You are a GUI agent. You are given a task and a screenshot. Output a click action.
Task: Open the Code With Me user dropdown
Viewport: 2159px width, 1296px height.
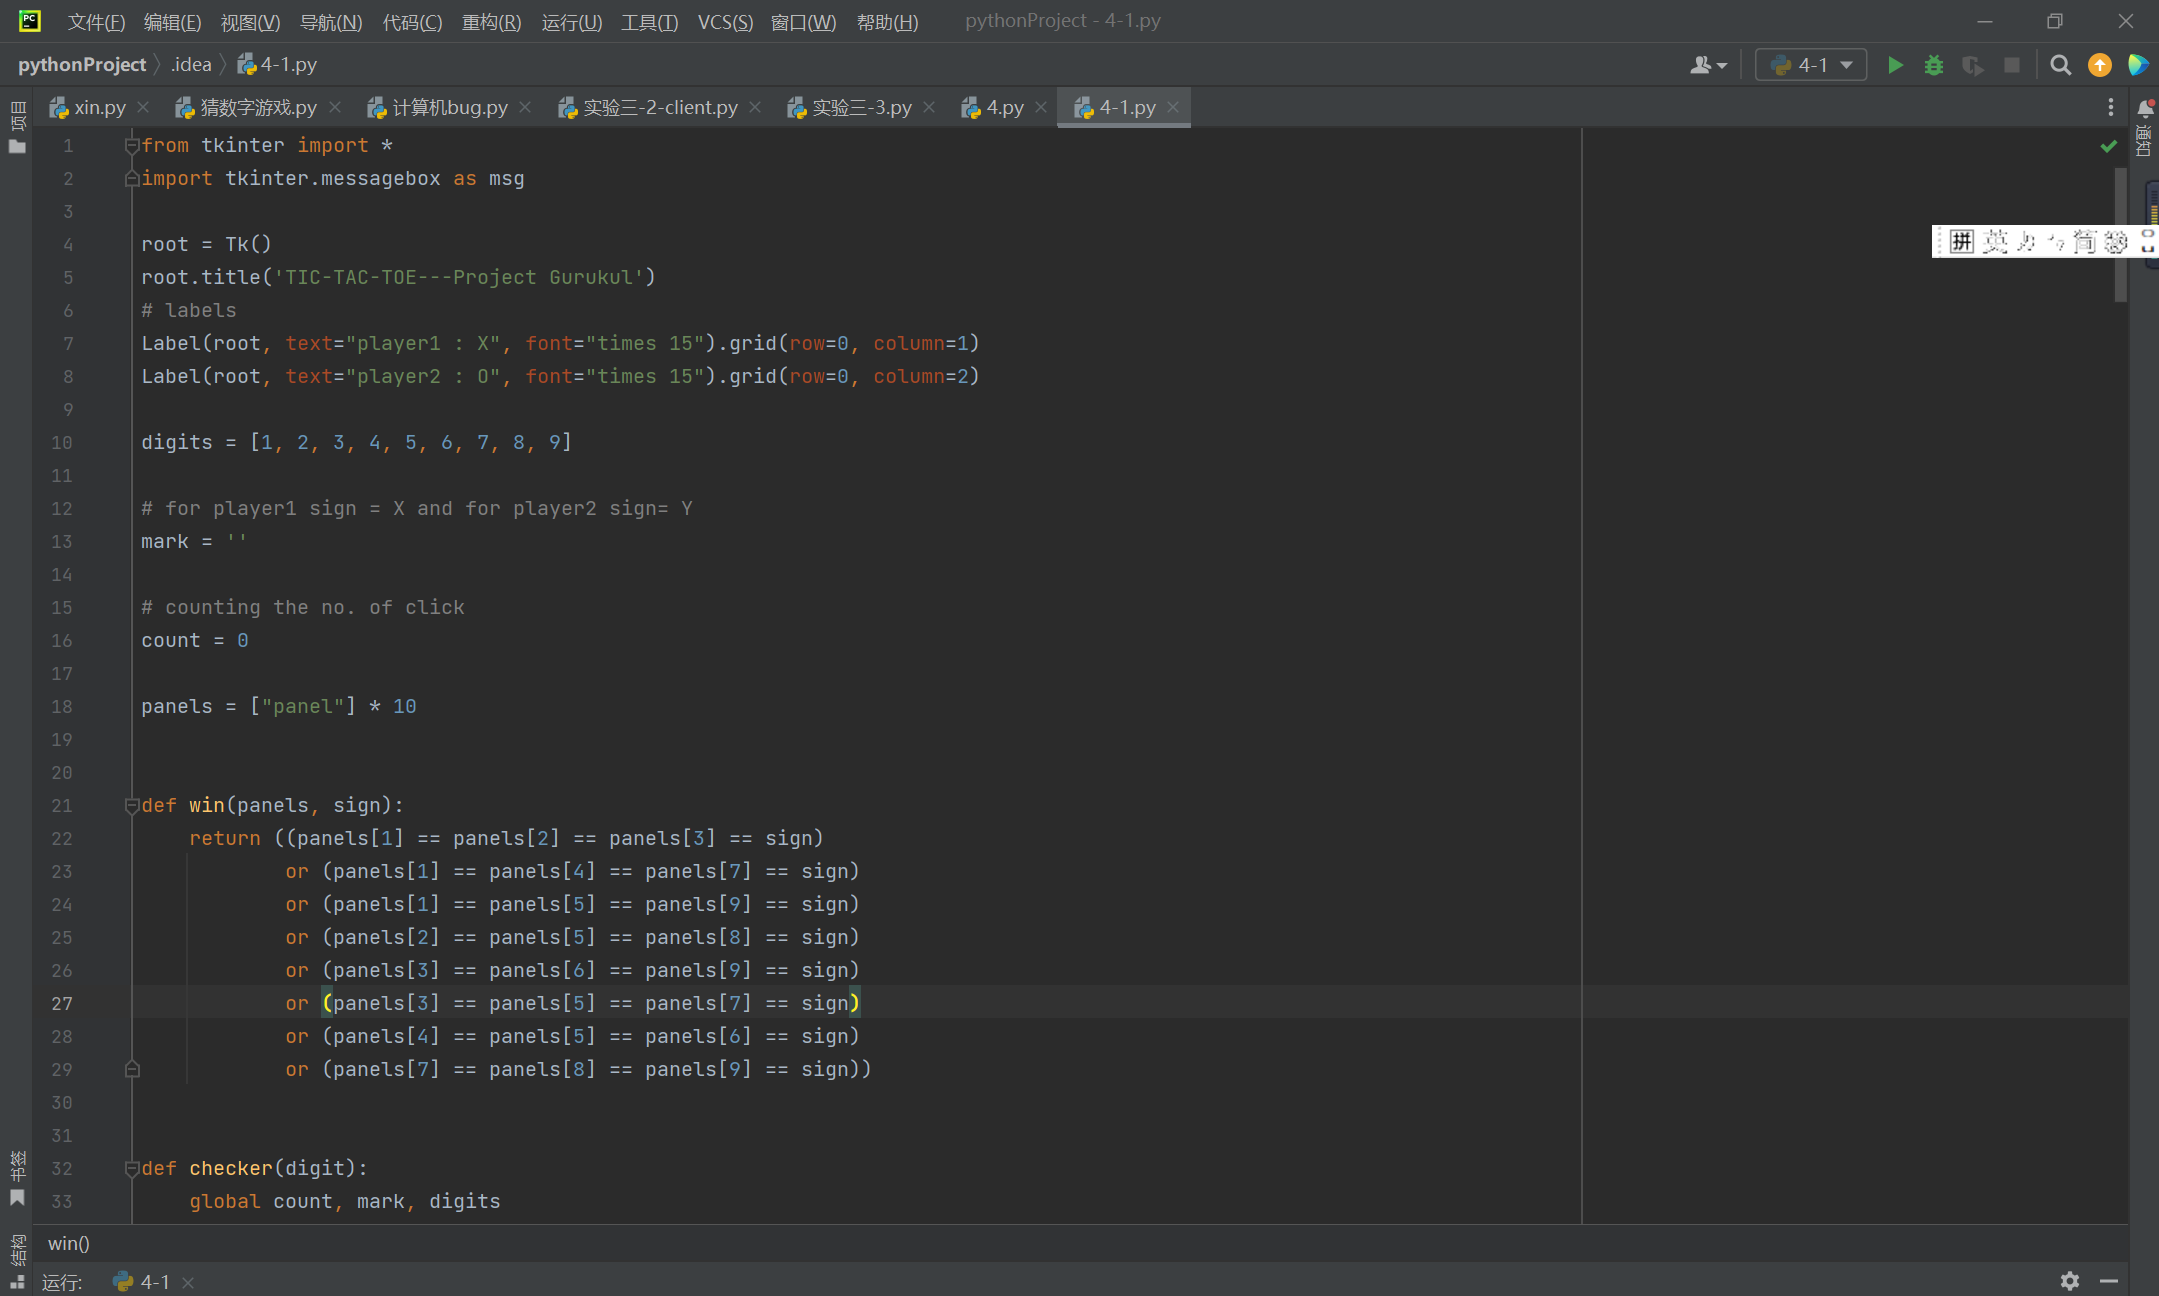click(1708, 65)
